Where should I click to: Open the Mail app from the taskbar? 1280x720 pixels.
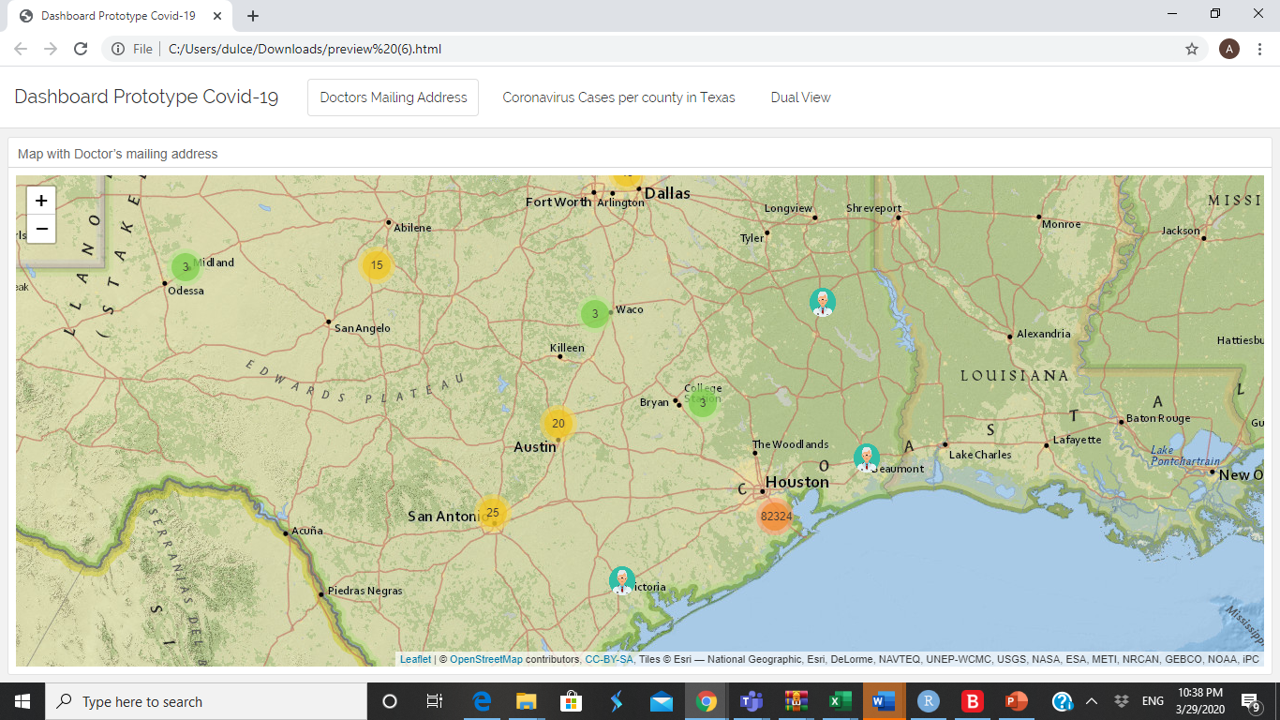661,702
